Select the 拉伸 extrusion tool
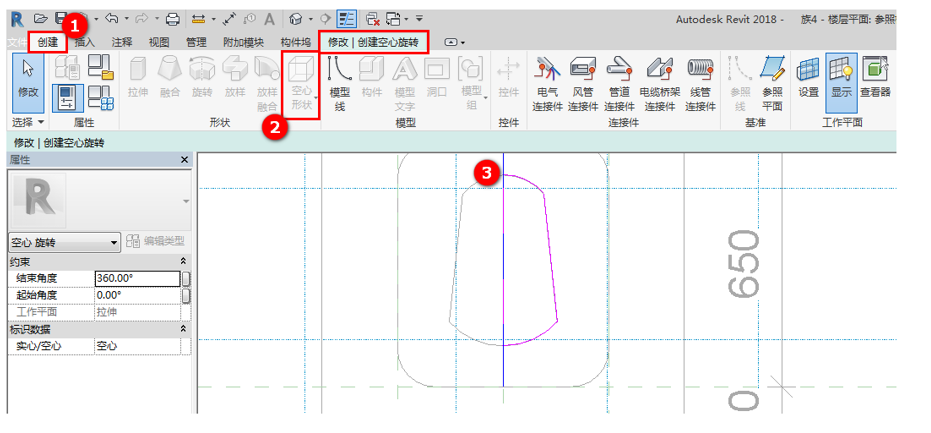Screen dimensions: 931x433 tap(138, 77)
